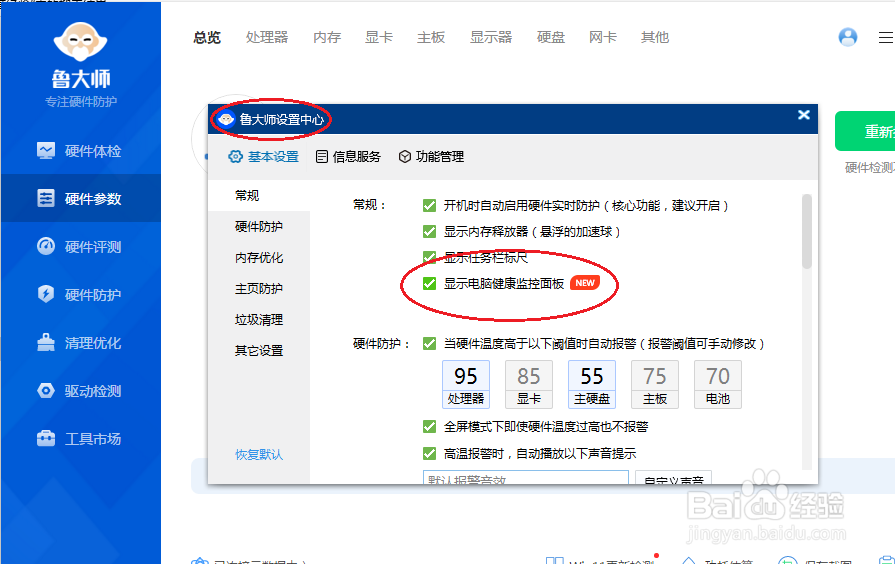Click the NEW badge beside 健康监控面板
Viewport: 895px width, 564px height.
point(585,283)
